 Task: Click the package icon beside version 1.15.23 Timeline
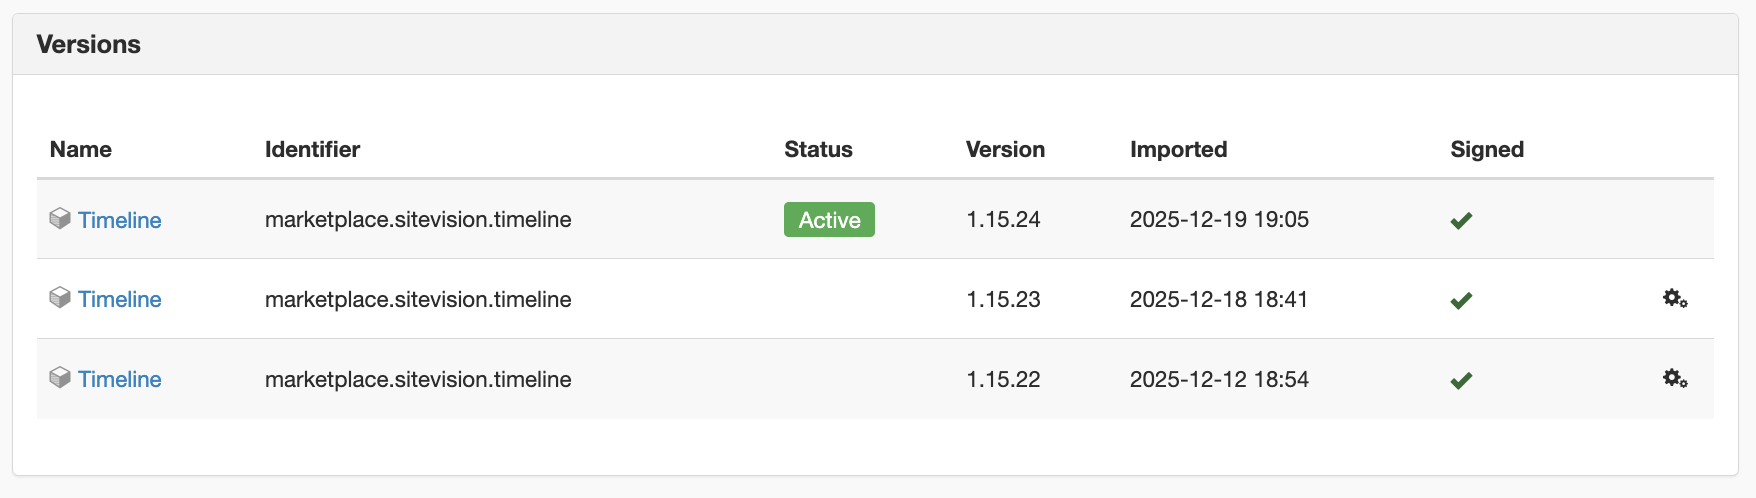coord(60,297)
